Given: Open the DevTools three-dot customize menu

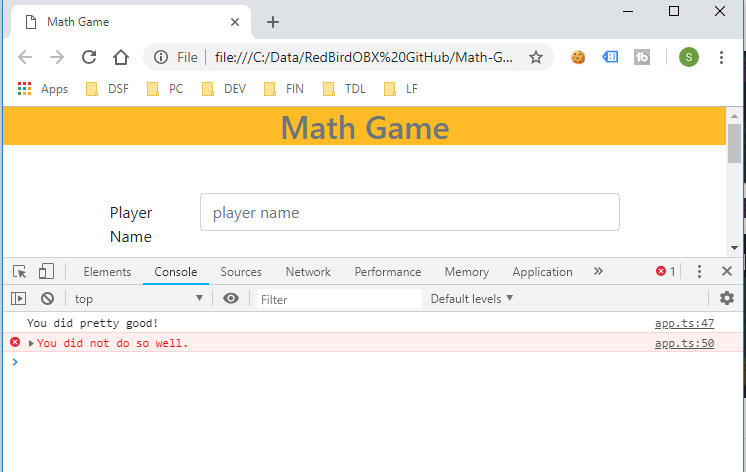Looking at the screenshot, I should click(x=699, y=271).
